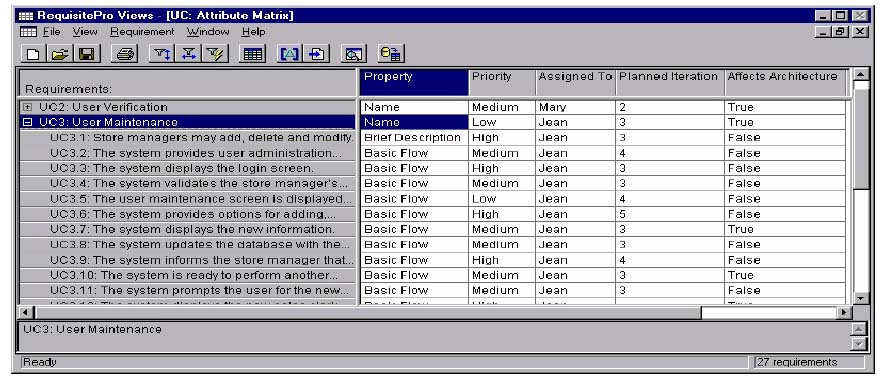
Task: Click the Affects Architecture column header
Action: pos(785,83)
